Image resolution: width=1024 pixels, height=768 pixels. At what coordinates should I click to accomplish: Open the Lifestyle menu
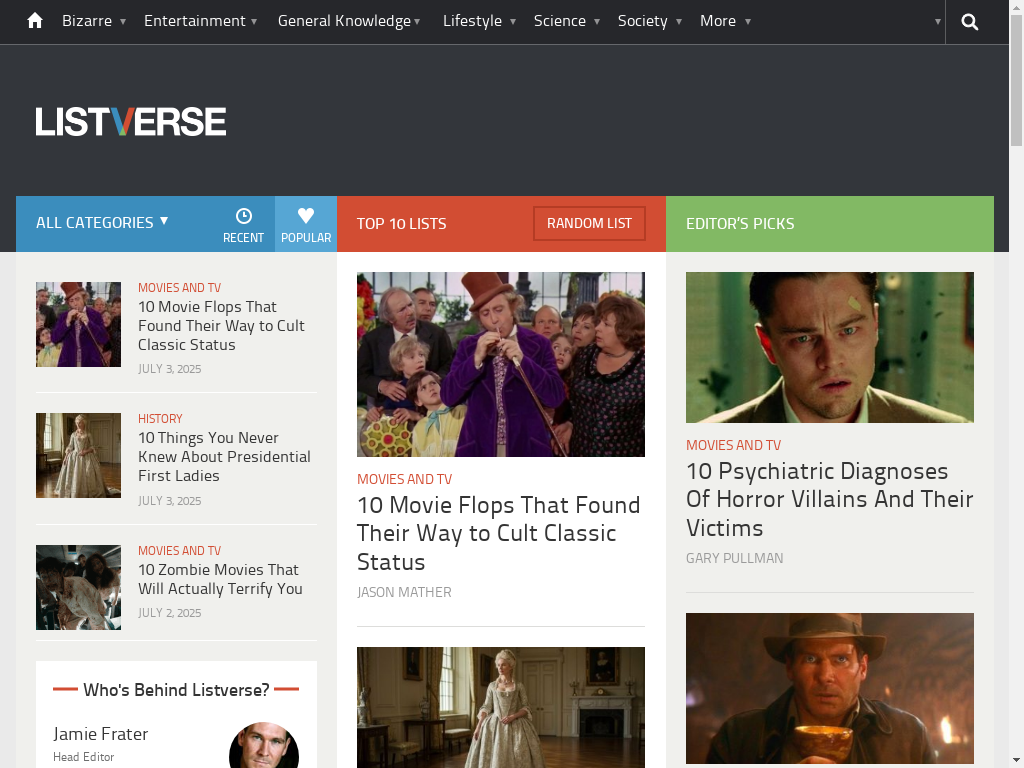[x=472, y=21]
